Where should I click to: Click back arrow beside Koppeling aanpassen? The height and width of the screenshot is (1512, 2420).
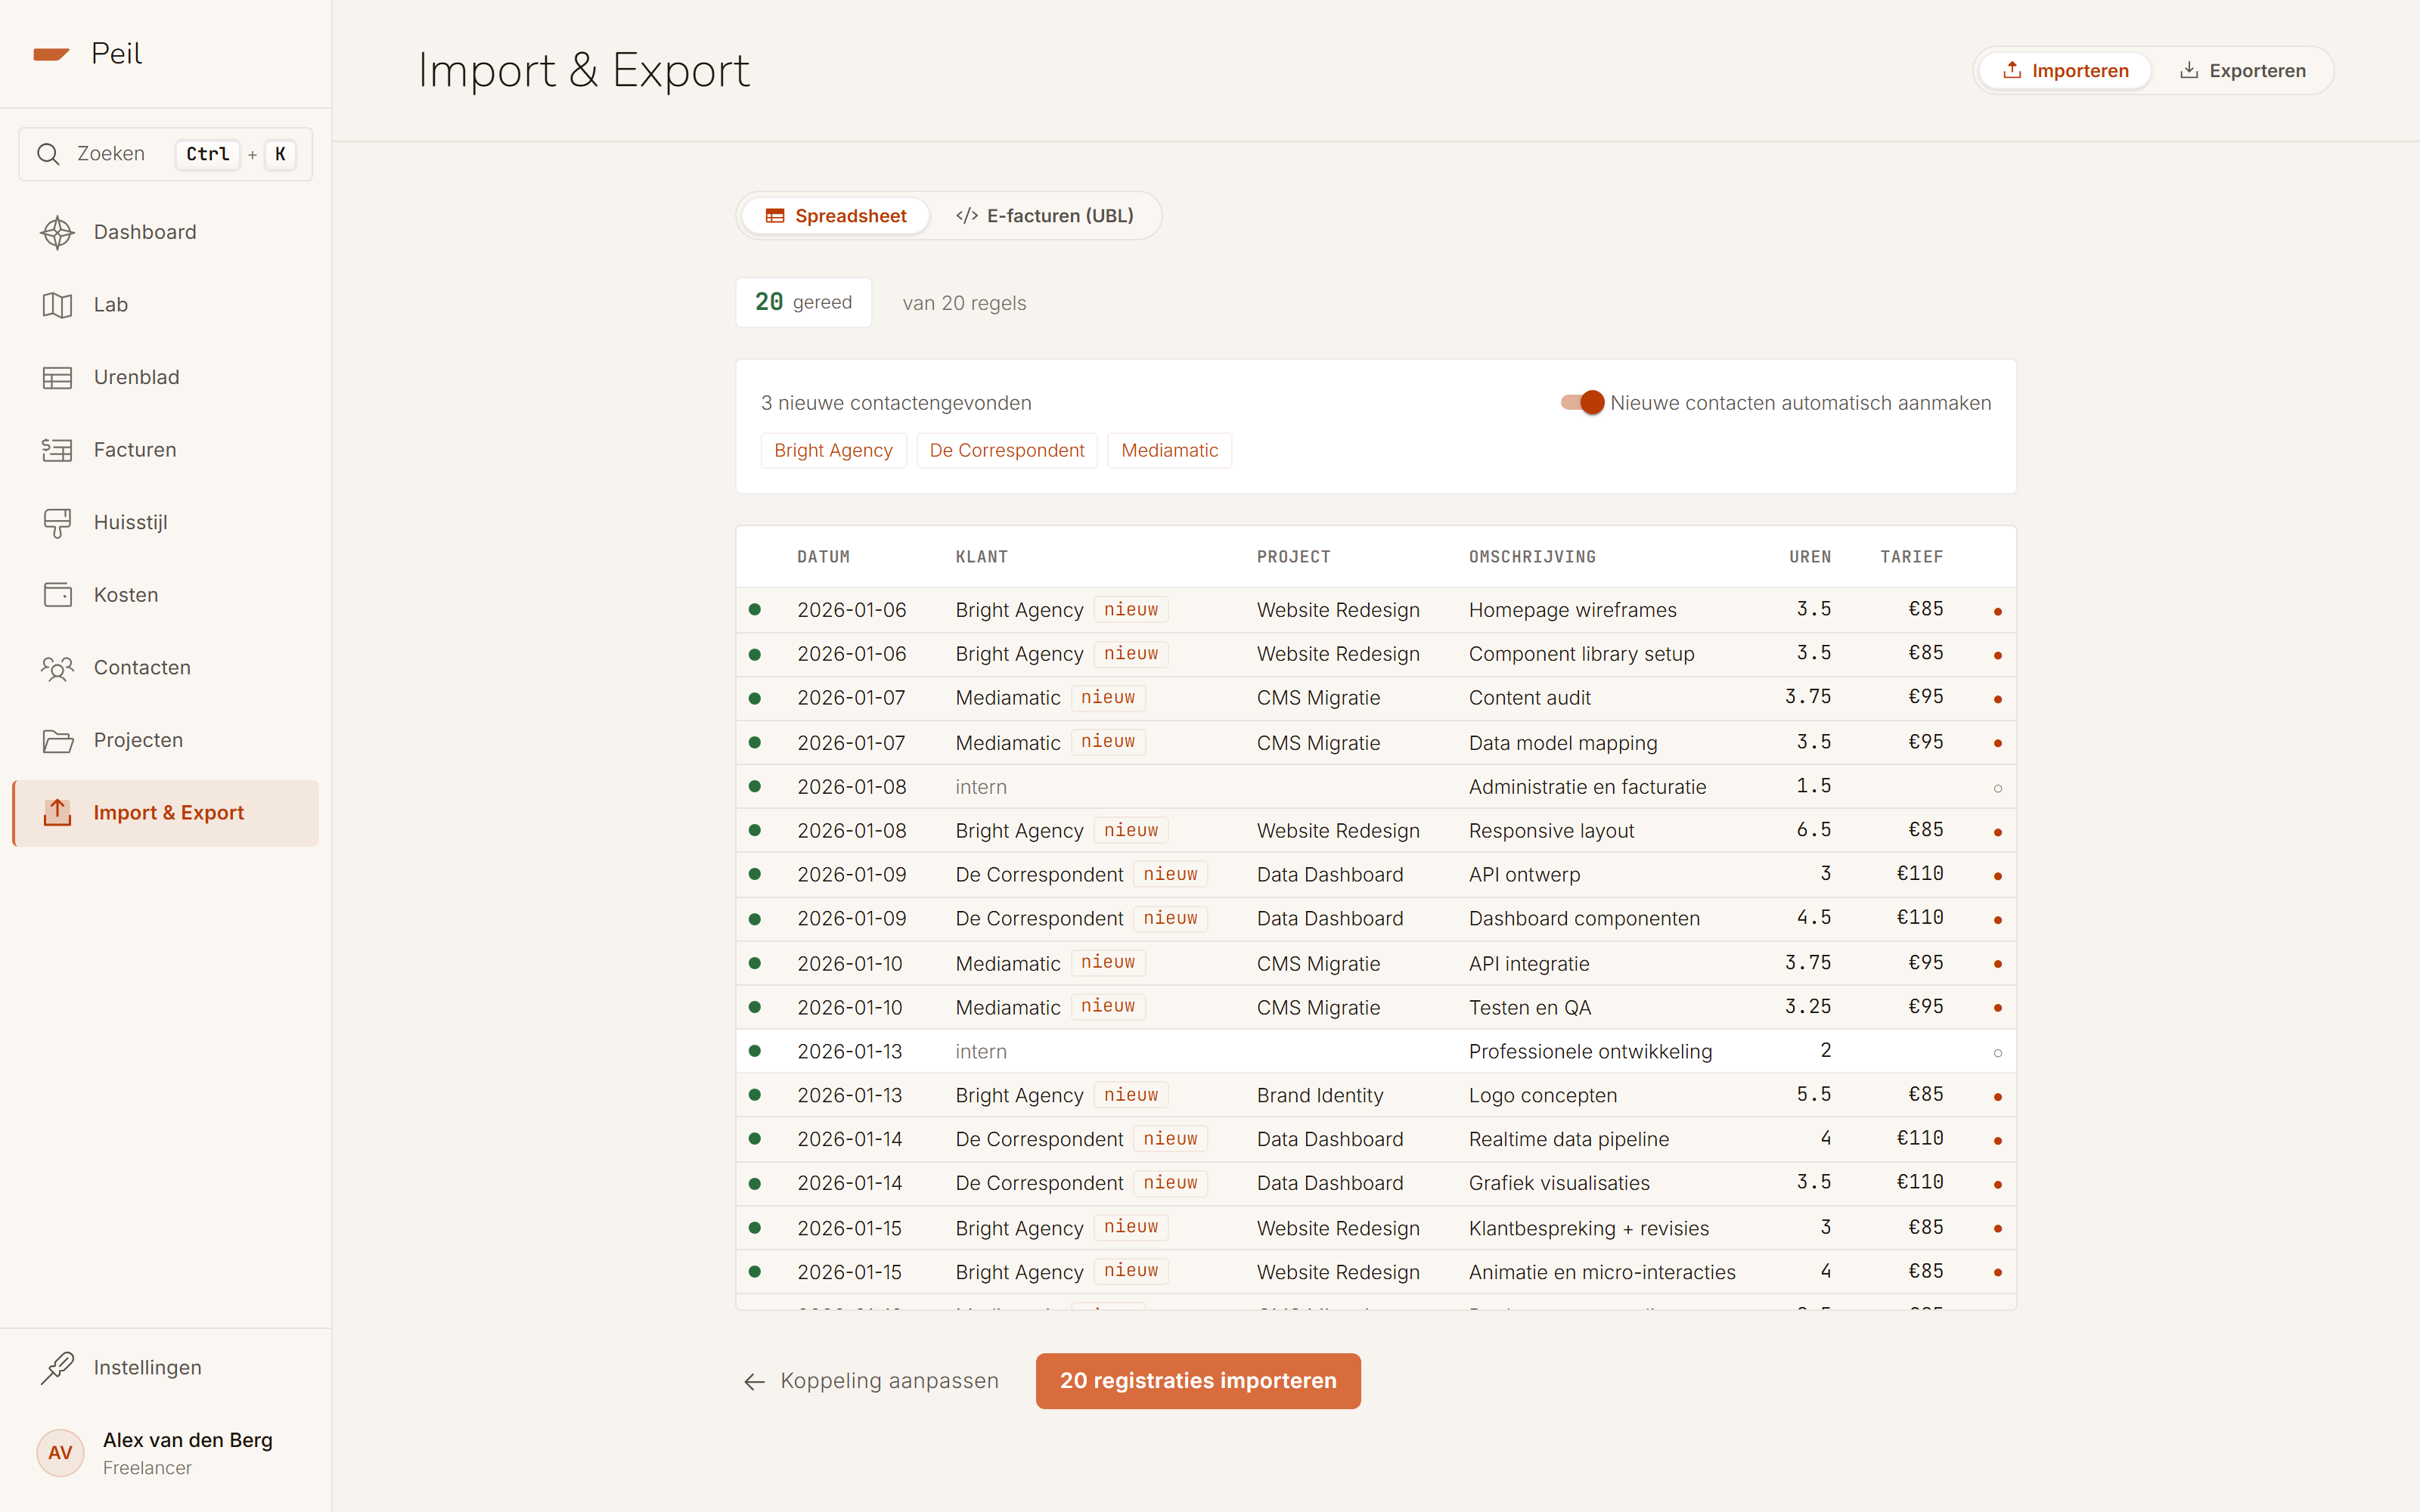[754, 1381]
